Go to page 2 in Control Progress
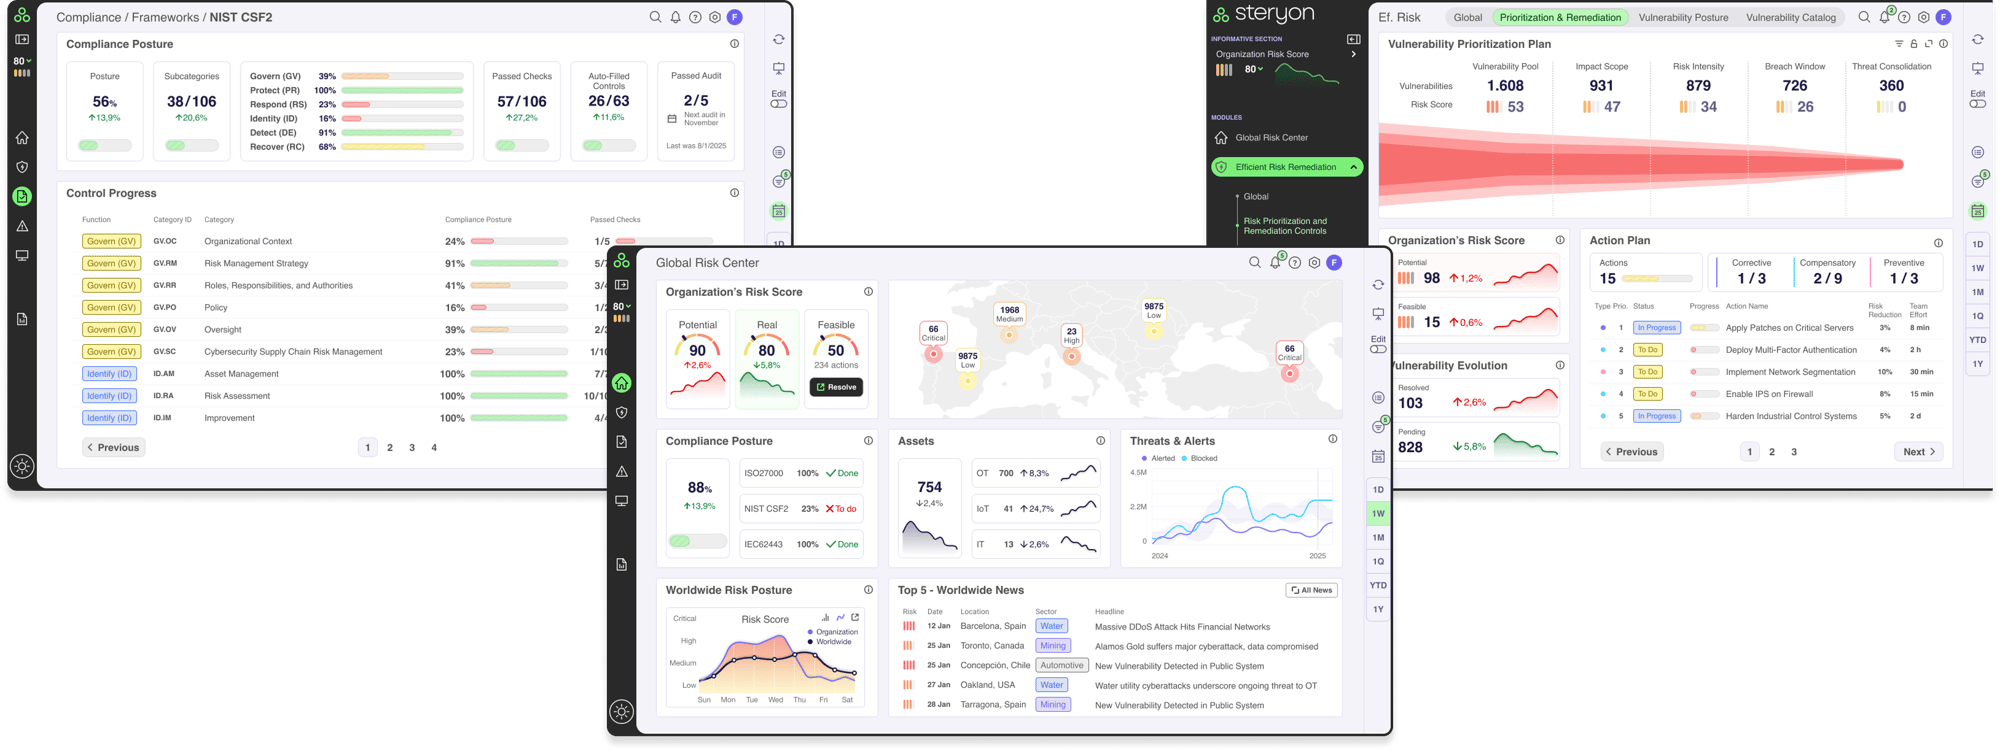2000x754 pixels. pos(390,448)
